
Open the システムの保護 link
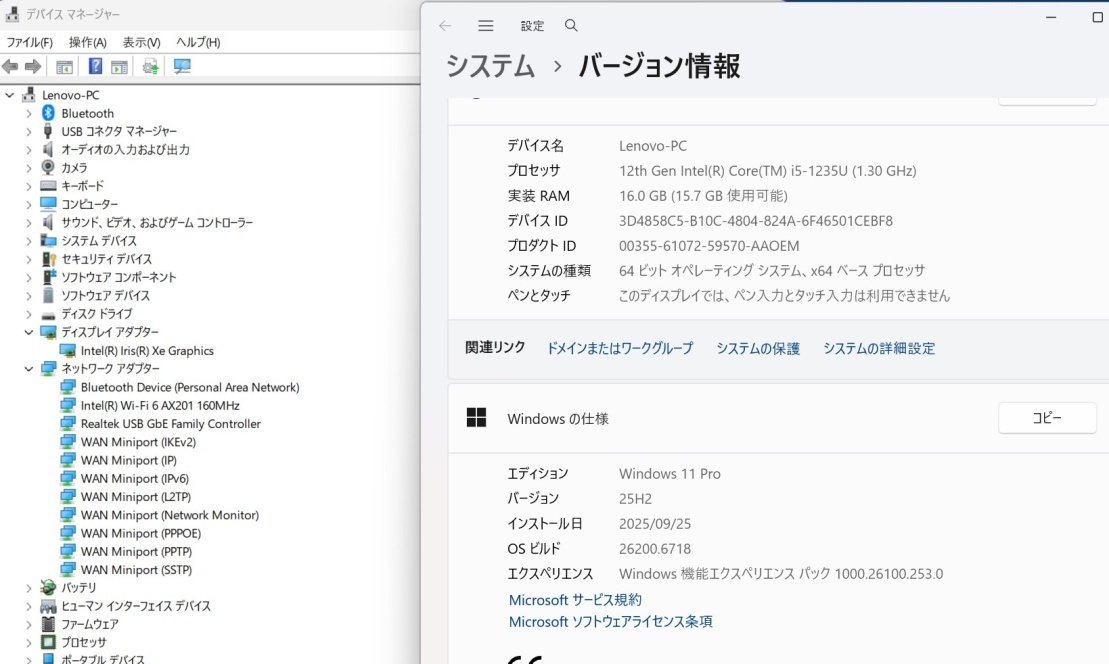pyautogui.click(x=757, y=348)
